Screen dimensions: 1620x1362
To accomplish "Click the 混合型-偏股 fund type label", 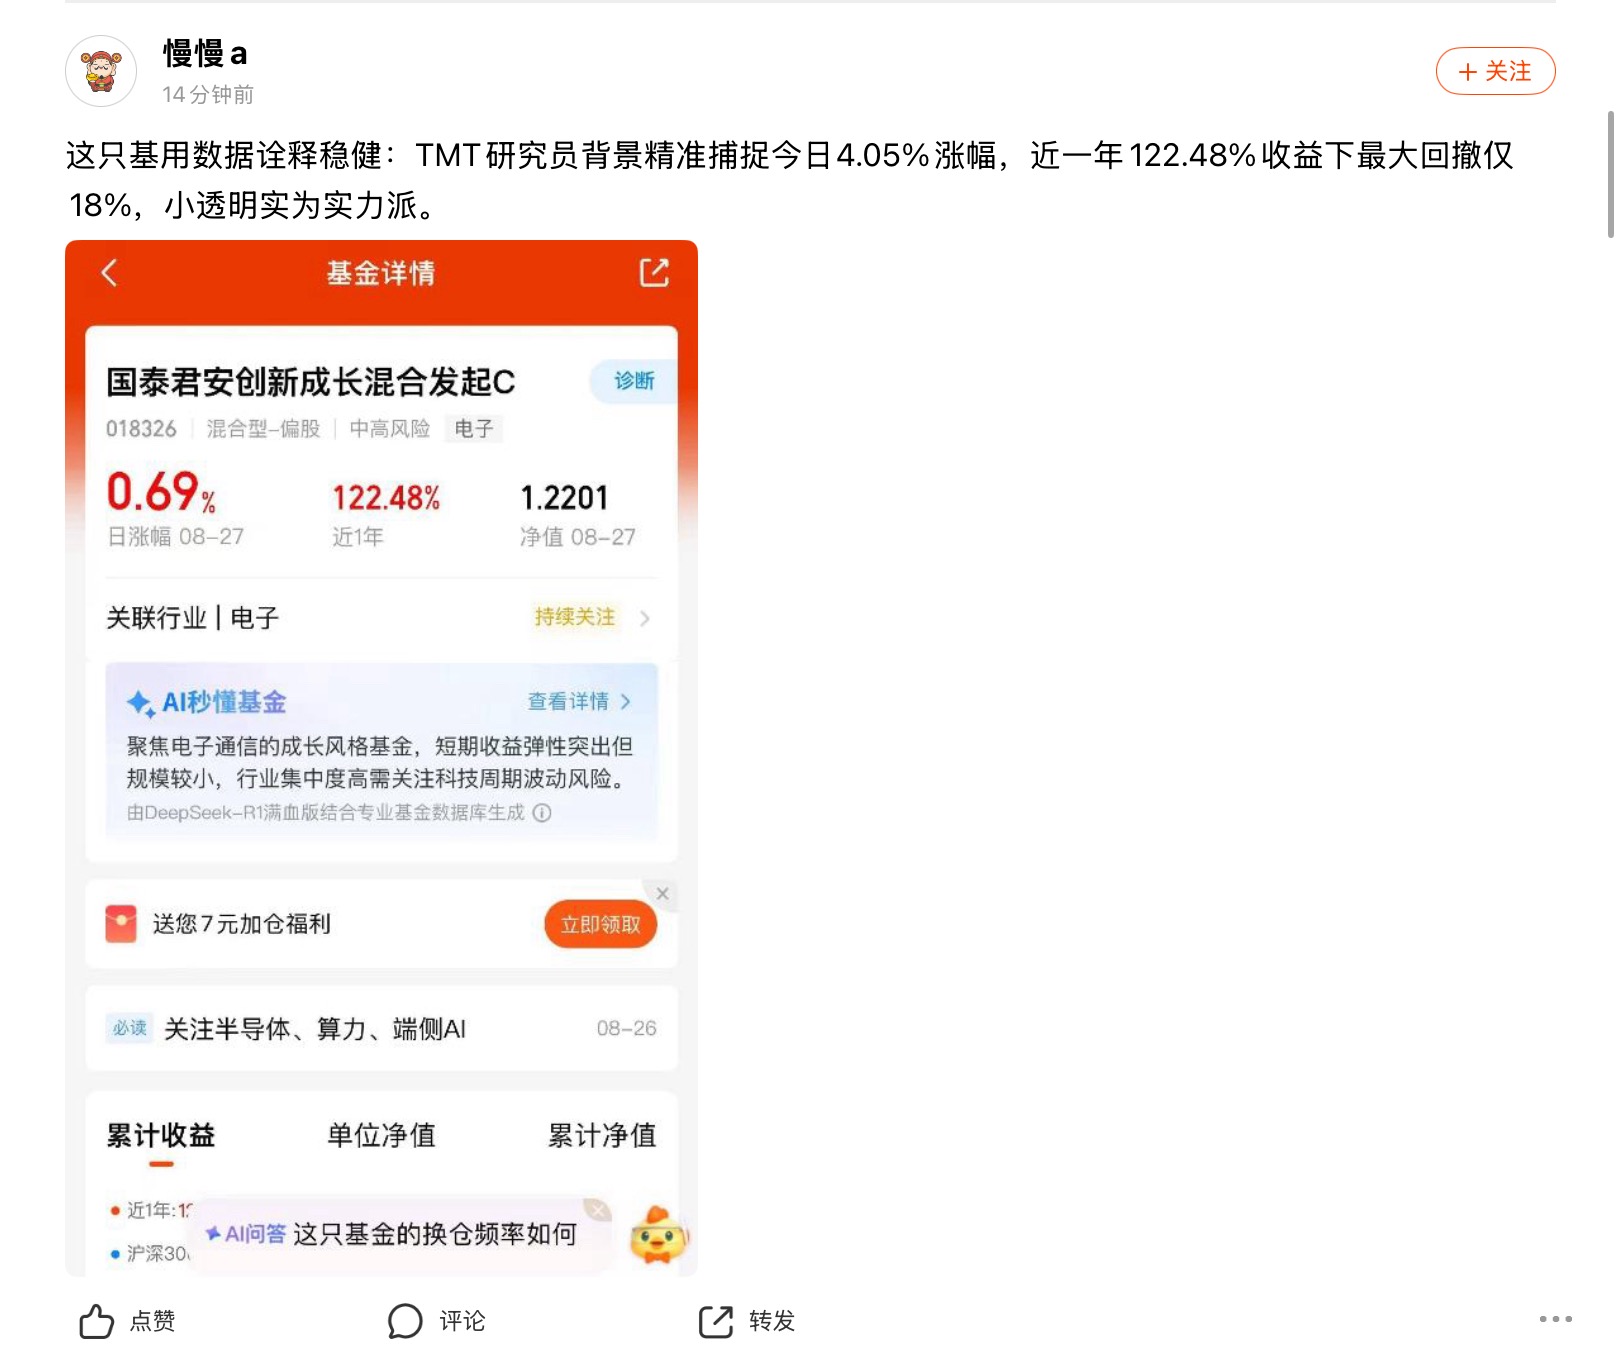I will click(x=263, y=429).
